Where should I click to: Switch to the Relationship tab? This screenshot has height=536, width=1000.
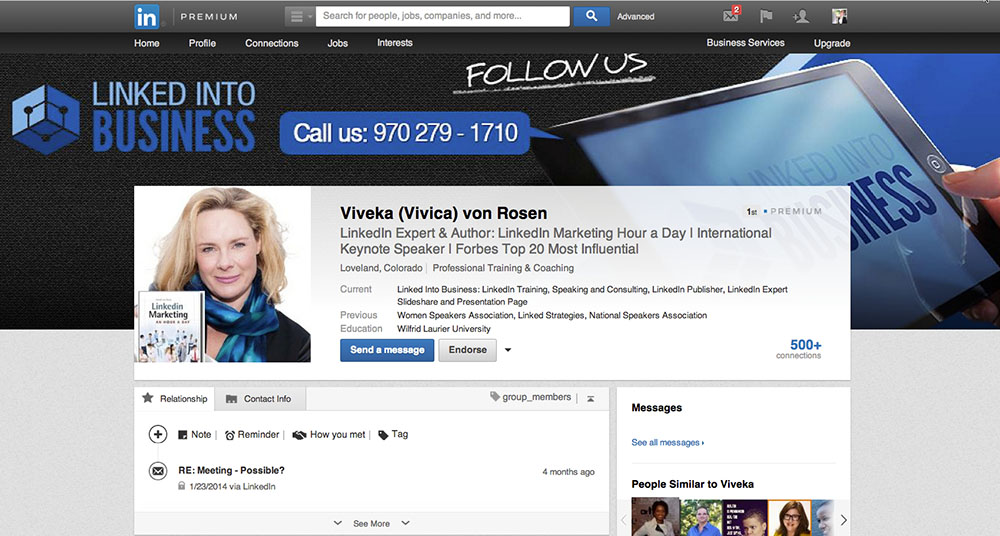[x=175, y=399]
